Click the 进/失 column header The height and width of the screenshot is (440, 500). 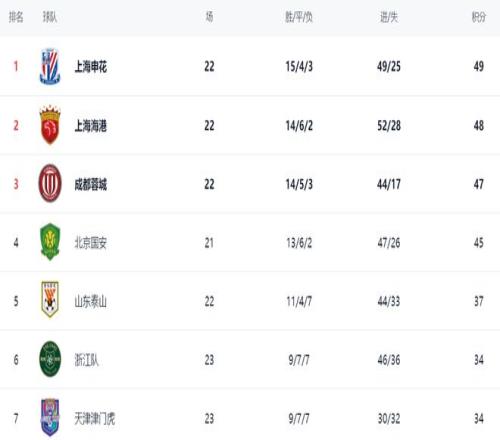pyautogui.click(x=389, y=17)
